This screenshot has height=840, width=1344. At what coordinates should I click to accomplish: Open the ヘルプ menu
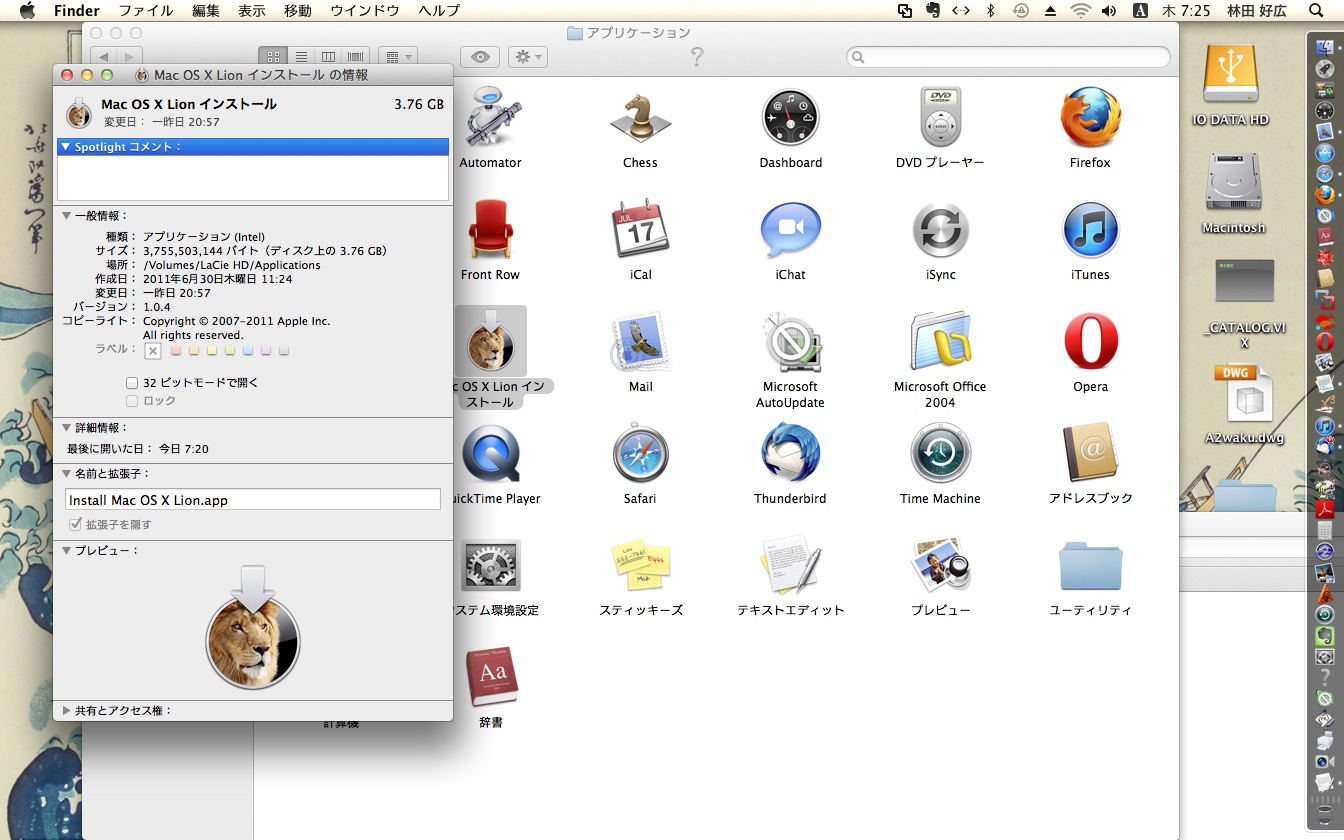coord(439,11)
